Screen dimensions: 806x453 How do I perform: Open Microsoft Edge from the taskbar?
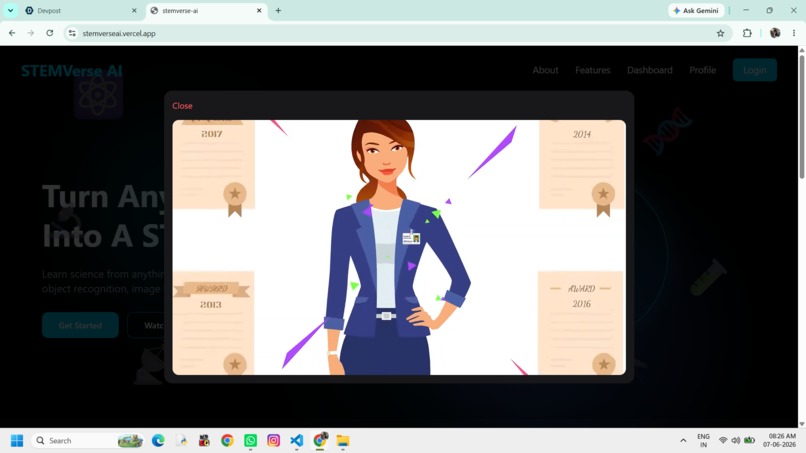[158, 441]
